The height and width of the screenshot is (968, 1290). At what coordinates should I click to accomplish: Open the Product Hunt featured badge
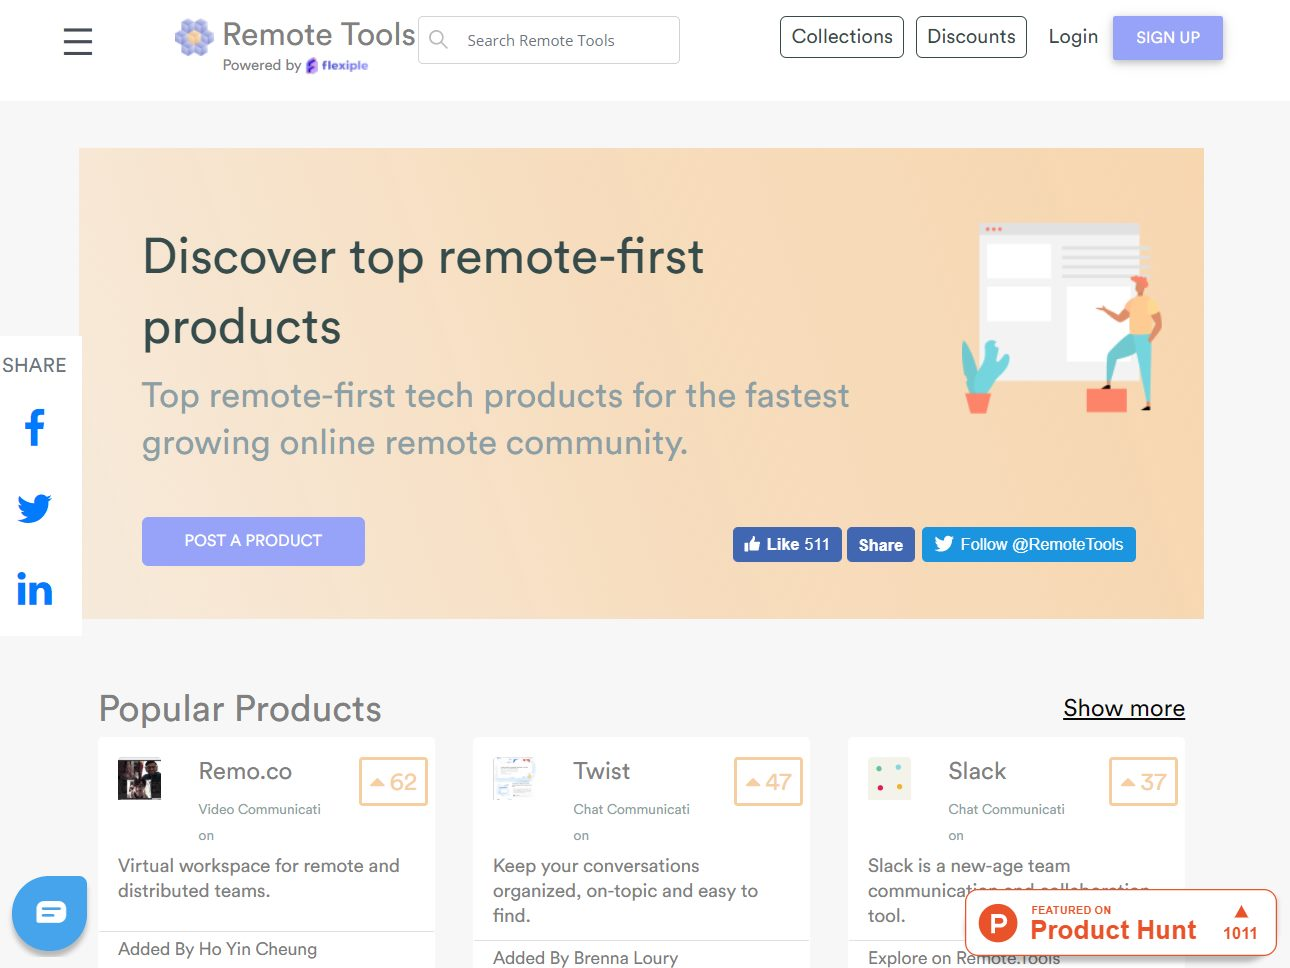(1121, 923)
